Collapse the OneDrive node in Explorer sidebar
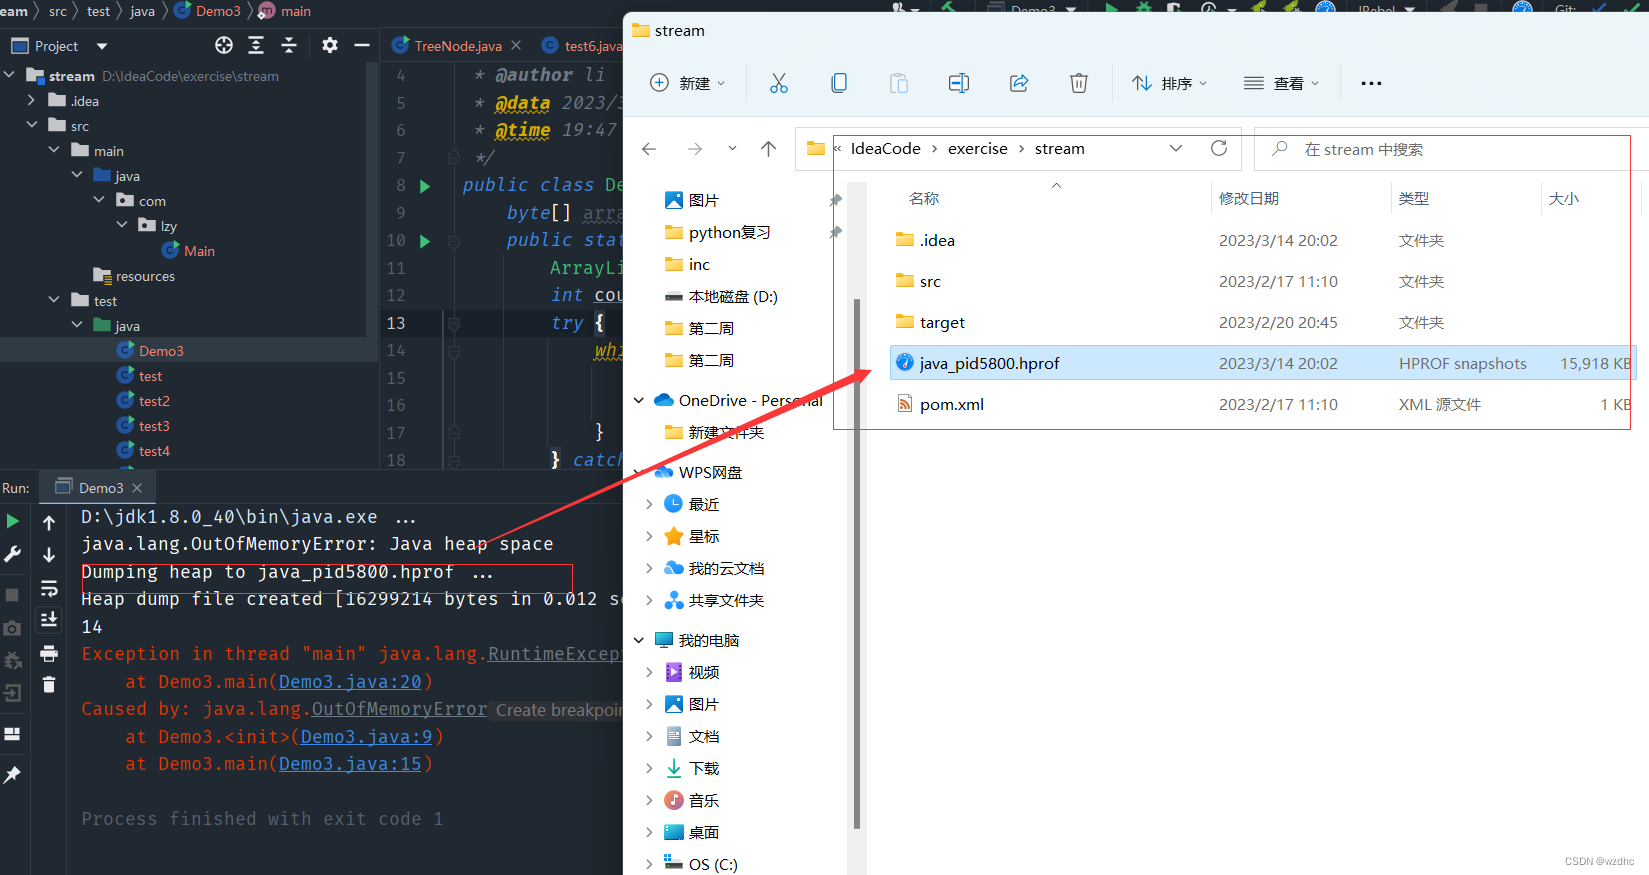 tap(639, 400)
